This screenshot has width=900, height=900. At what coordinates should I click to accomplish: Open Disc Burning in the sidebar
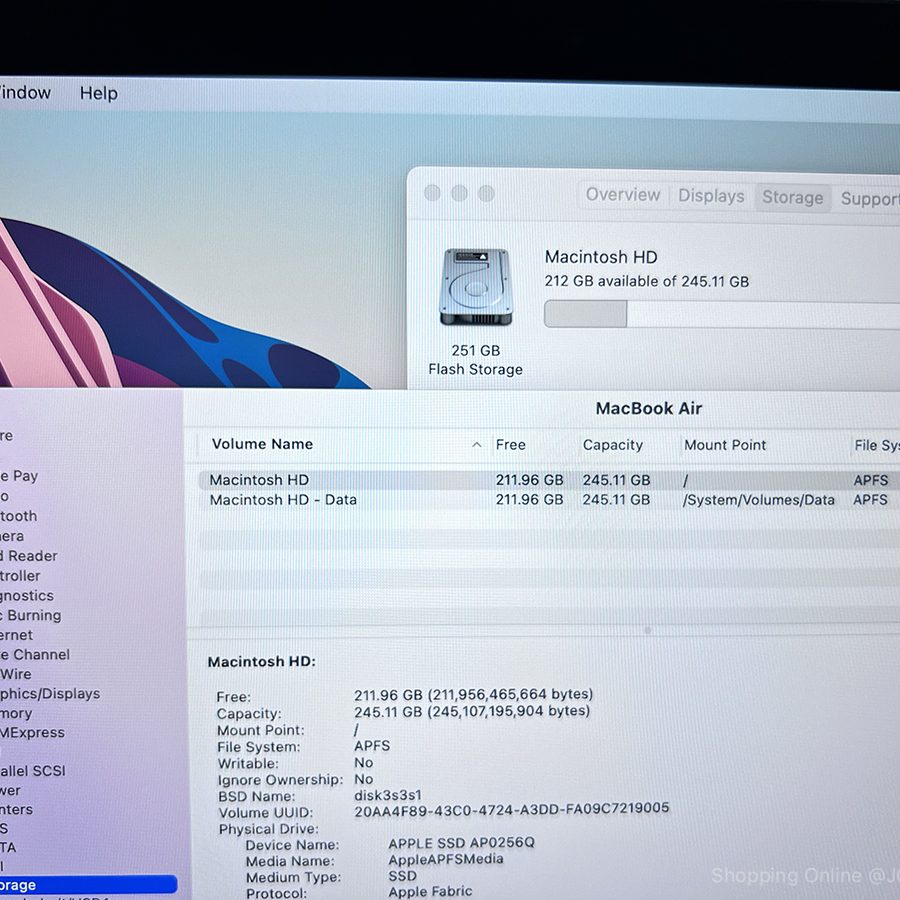(x=30, y=615)
